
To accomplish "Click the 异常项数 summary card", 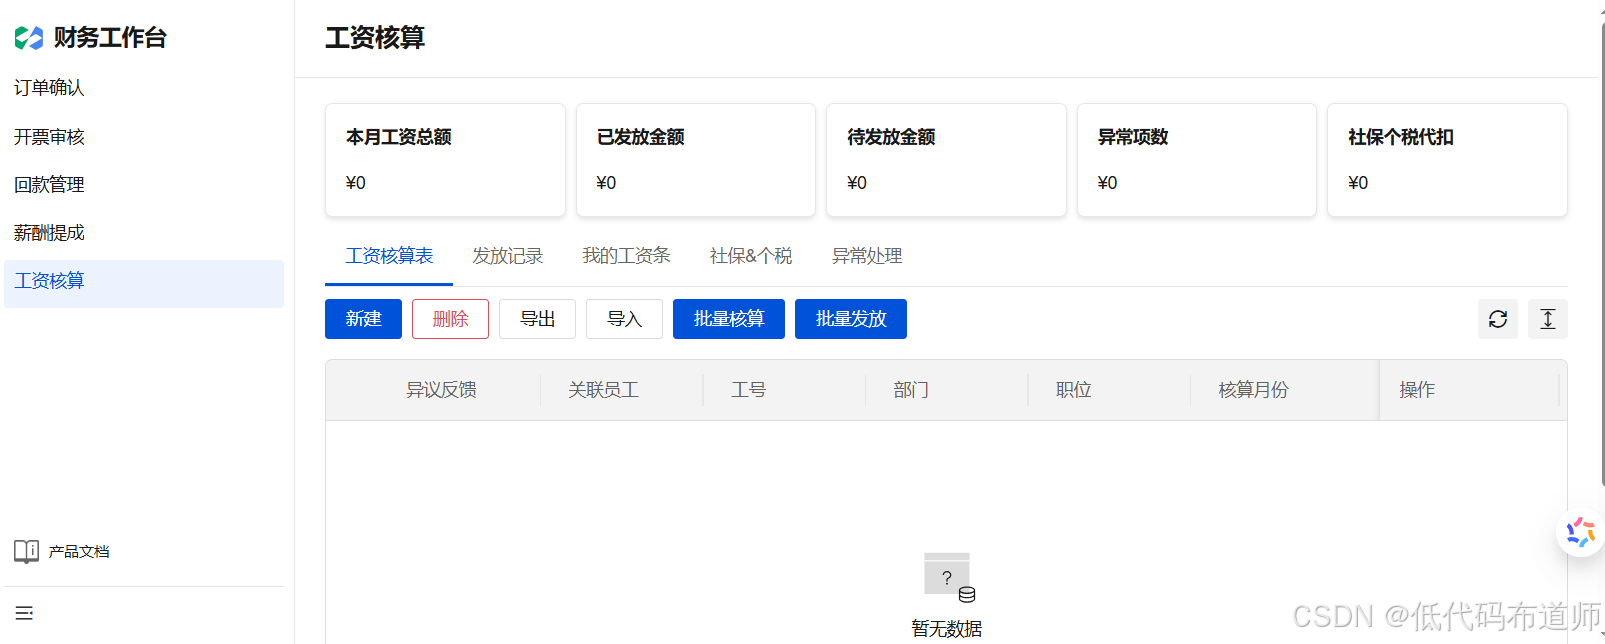I will (x=1197, y=160).
